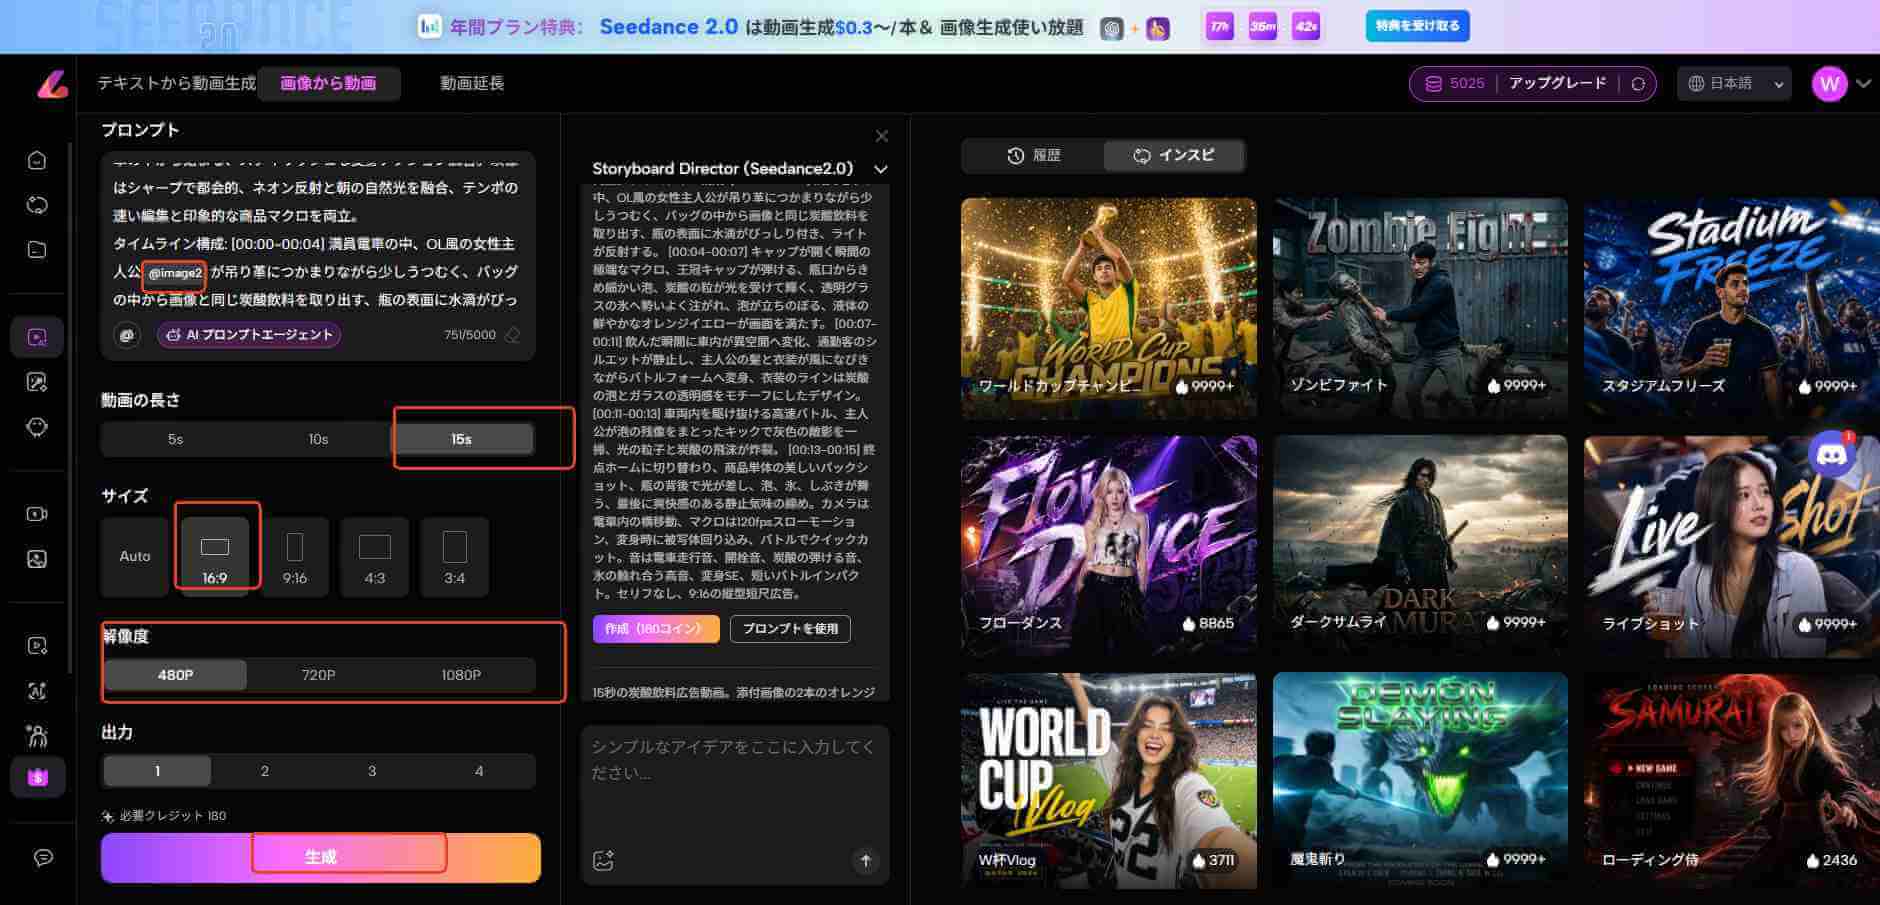Image resolution: width=1880 pixels, height=905 pixels.
Task: Set resolution to 480P
Action: [175, 675]
